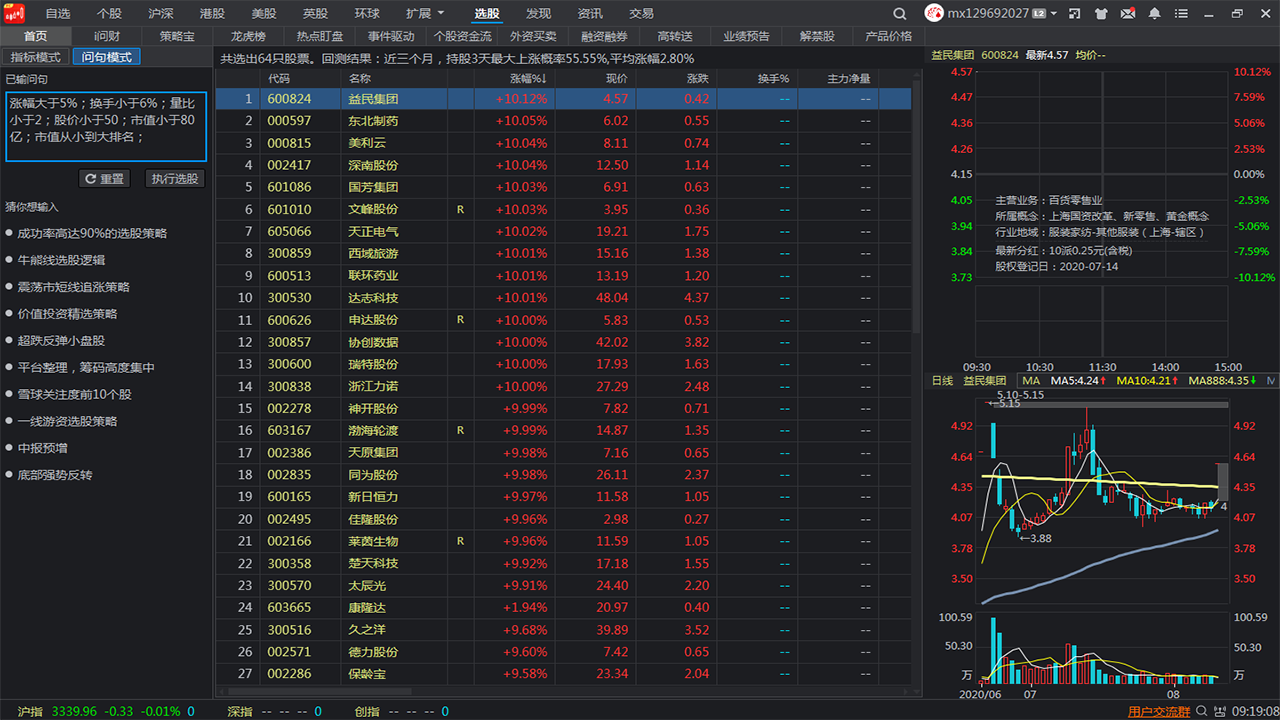Open the 龙虎榜 tab

pyautogui.click(x=248, y=36)
